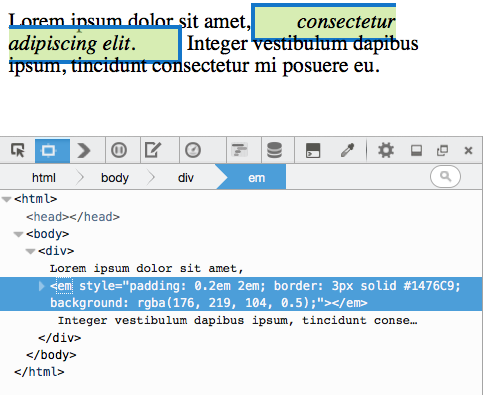Click the em tag name in selected row

coord(64,286)
